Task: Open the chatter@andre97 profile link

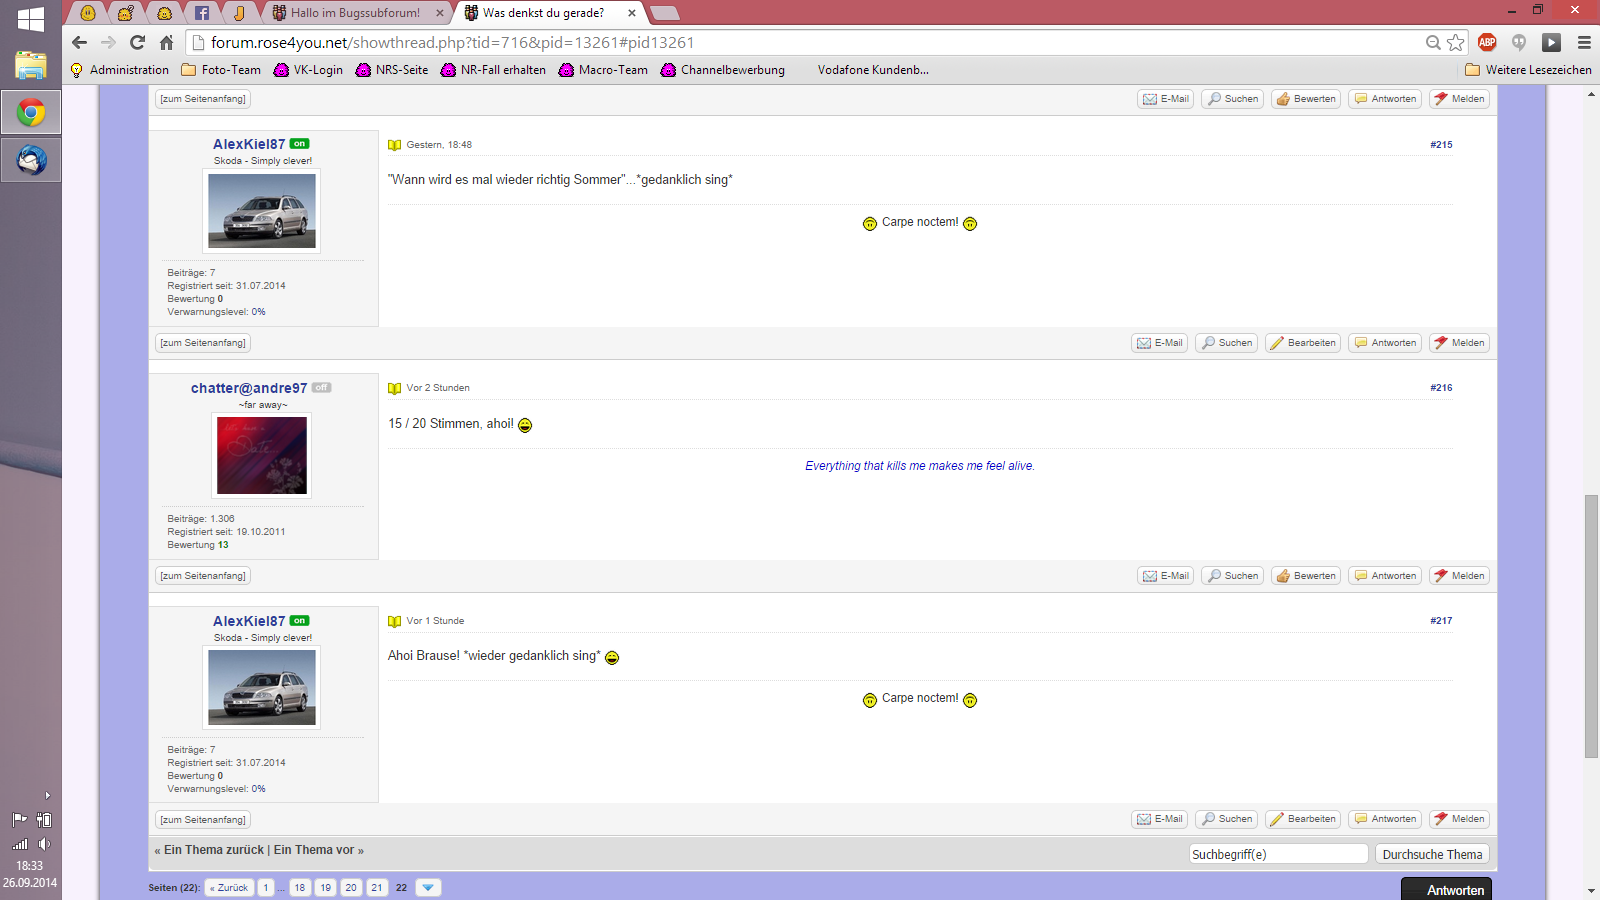Action: (x=249, y=388)
